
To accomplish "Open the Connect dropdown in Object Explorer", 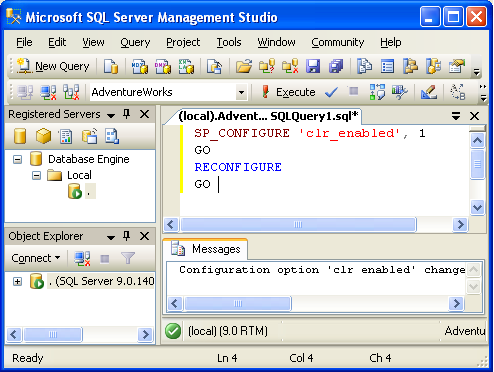I will click(x=36, y=258).
